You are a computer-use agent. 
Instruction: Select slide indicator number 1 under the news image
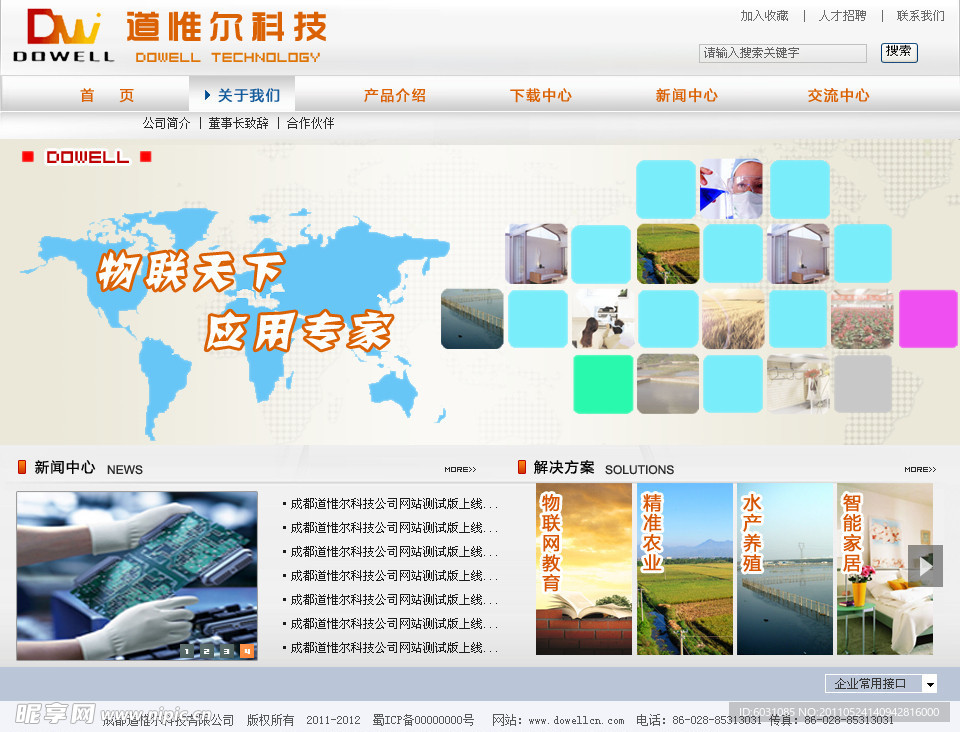186,650
